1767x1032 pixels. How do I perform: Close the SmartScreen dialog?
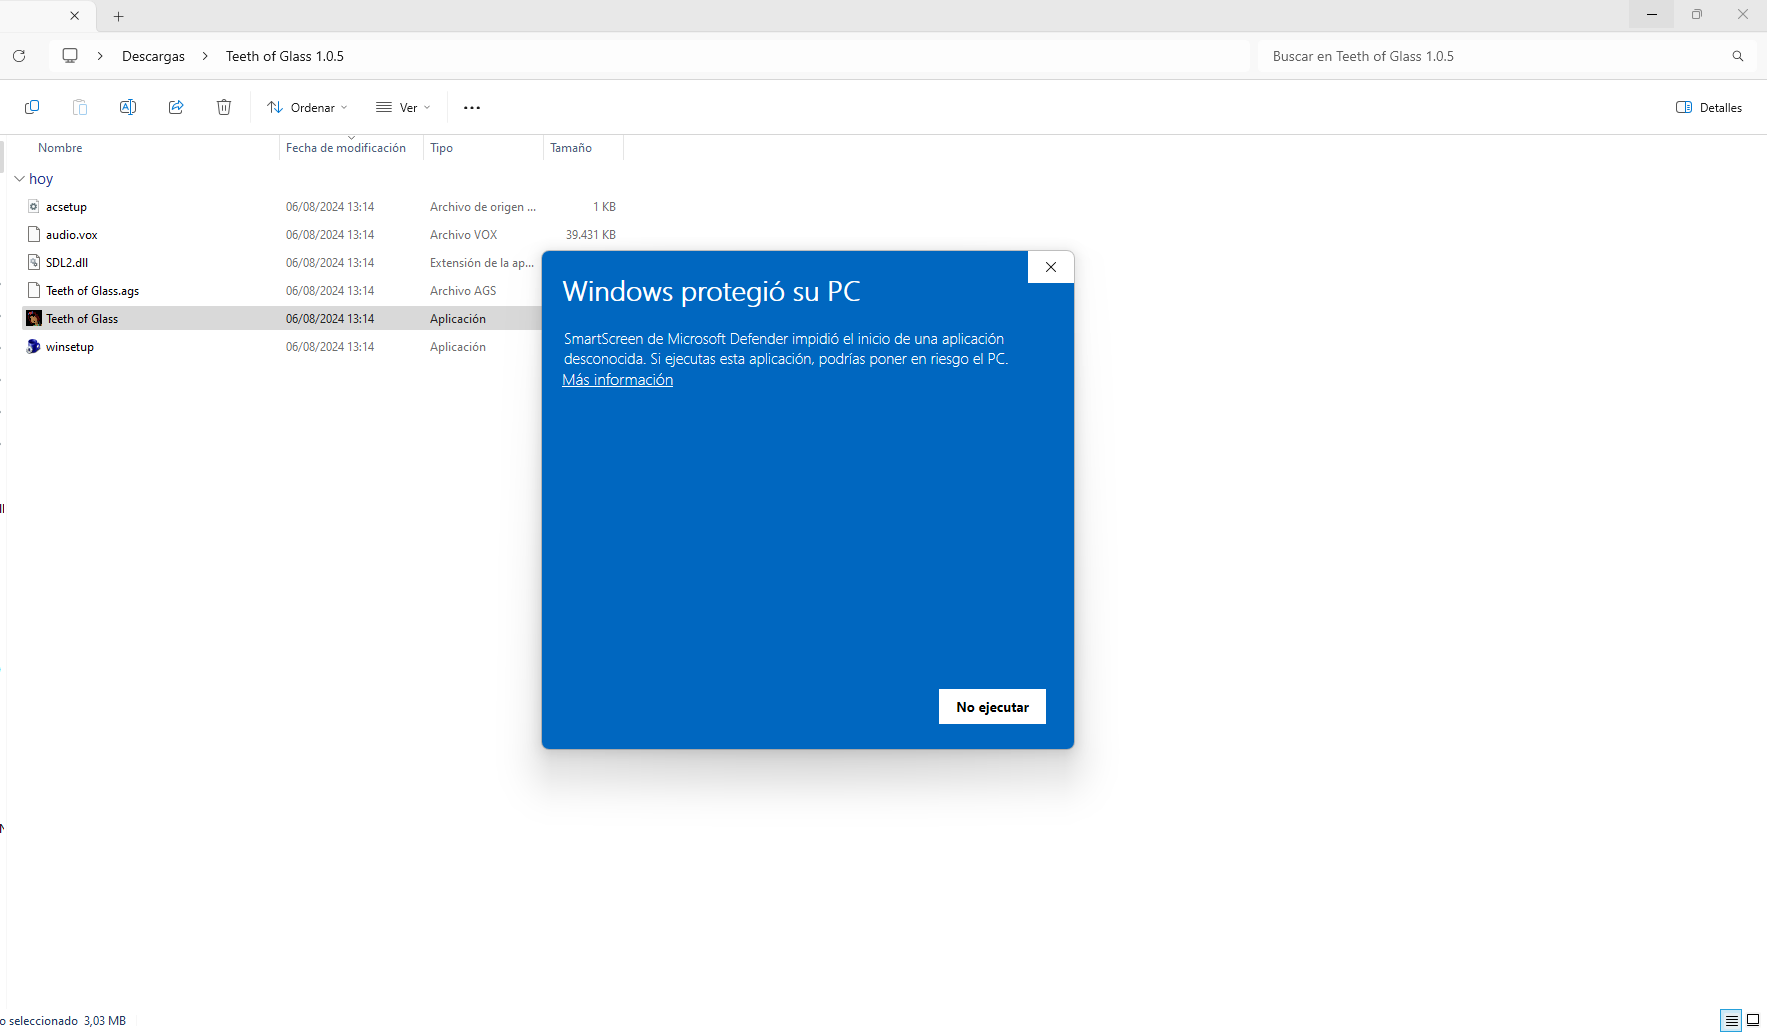click(1051, 267)
